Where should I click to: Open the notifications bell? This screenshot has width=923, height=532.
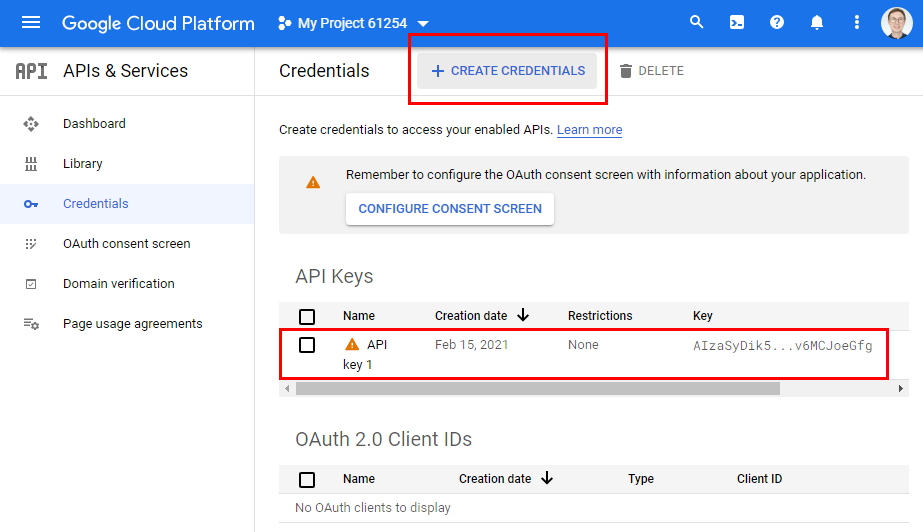click(x=816, y=22)
